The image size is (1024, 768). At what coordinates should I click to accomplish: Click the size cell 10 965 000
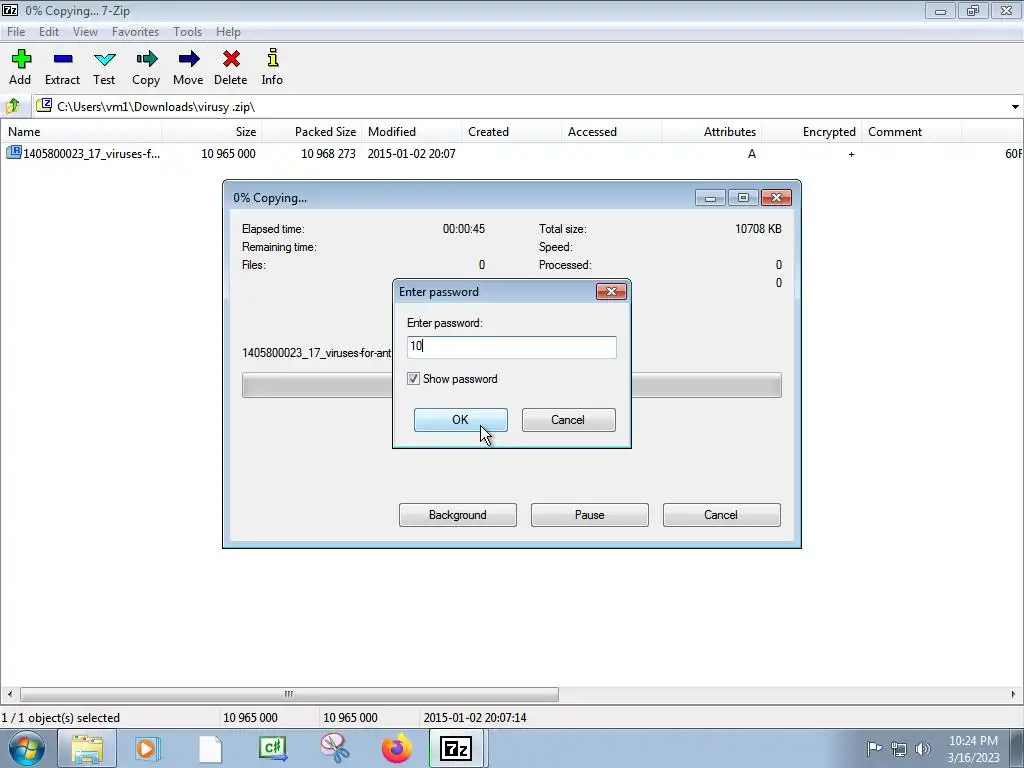click(228, 153)
